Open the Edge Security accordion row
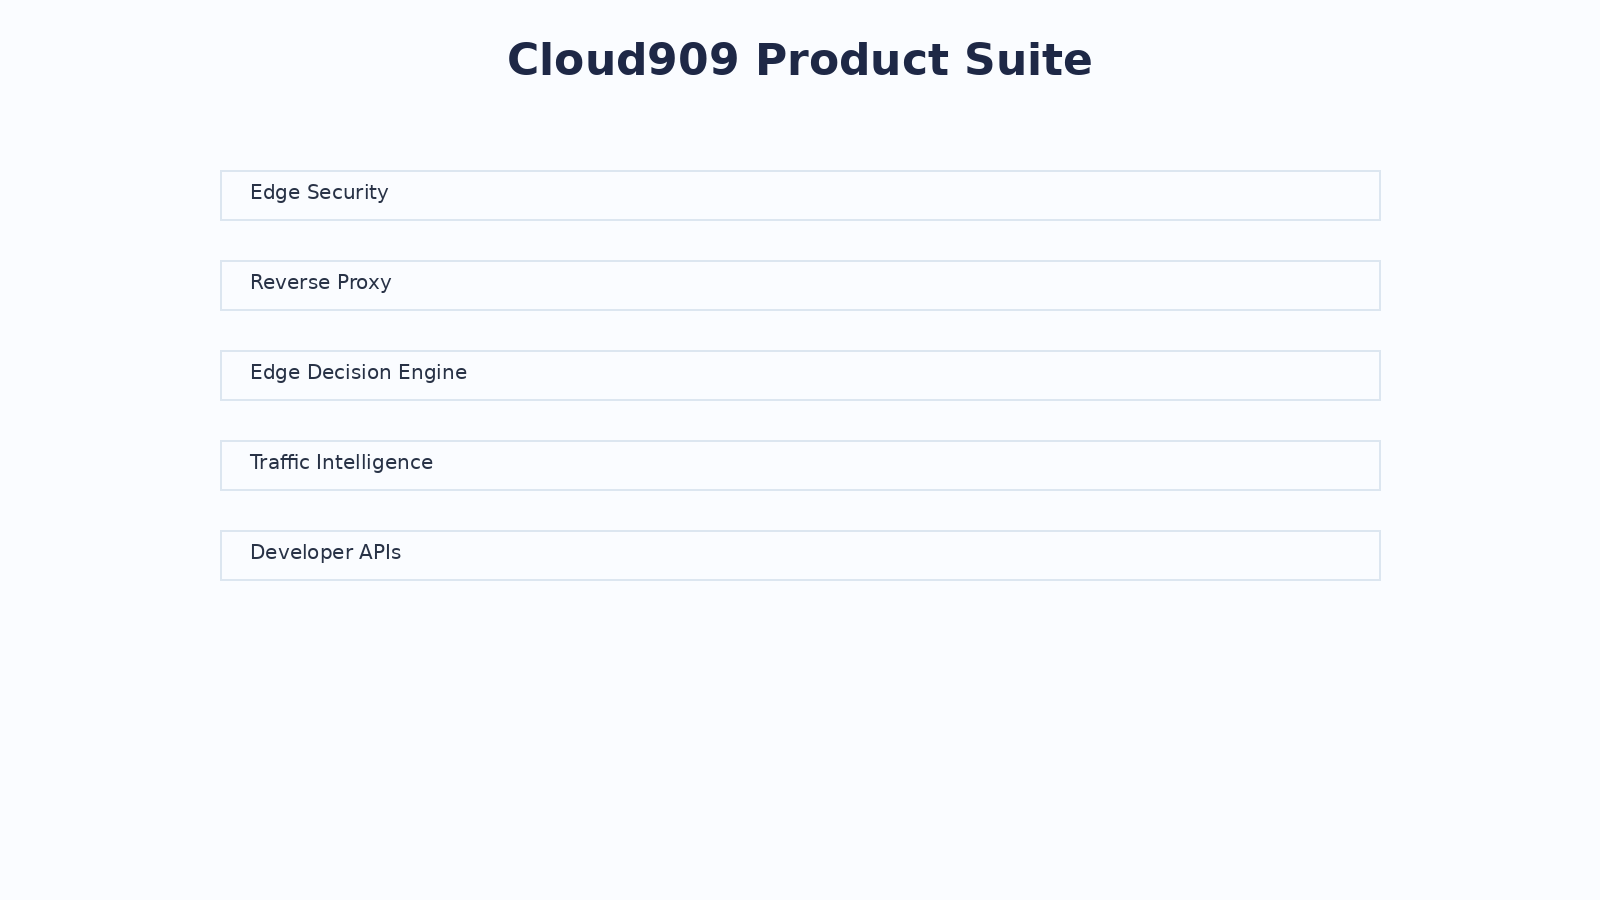Screen dimensions: 1600x900 800,195
